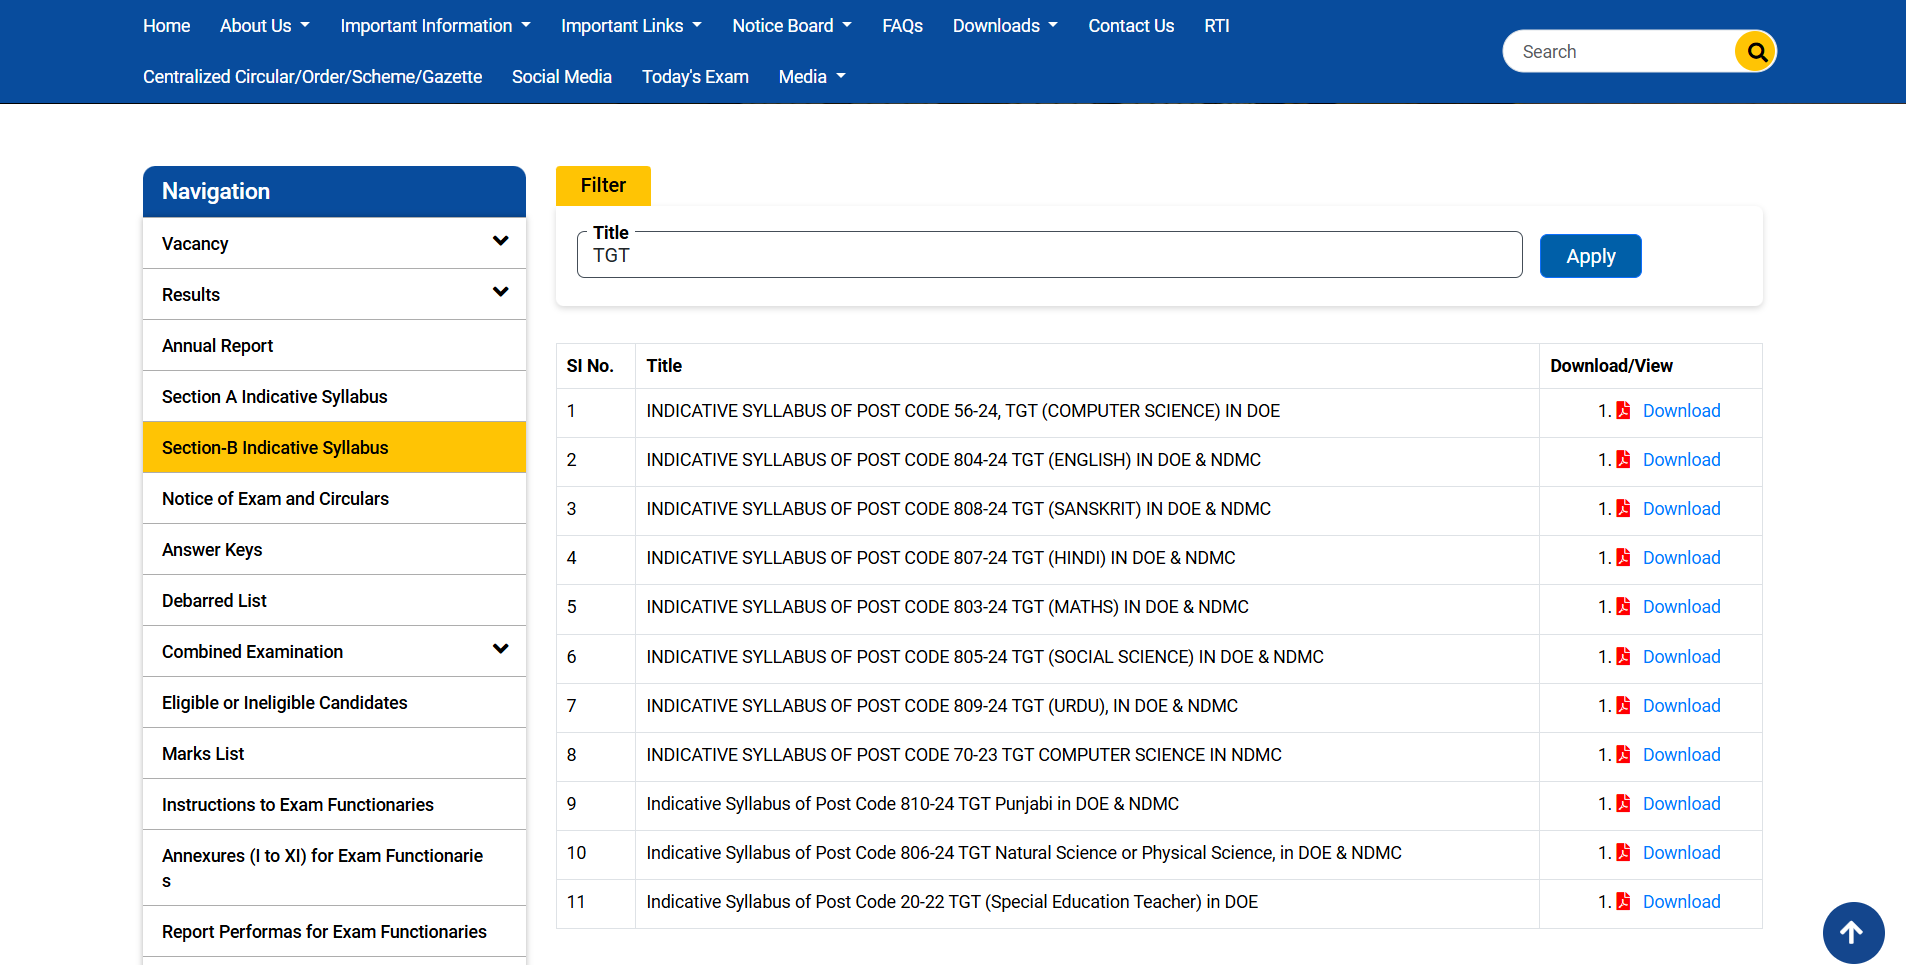
Task: Open the Important Information dropdown
Action: (x=435, y=26)
